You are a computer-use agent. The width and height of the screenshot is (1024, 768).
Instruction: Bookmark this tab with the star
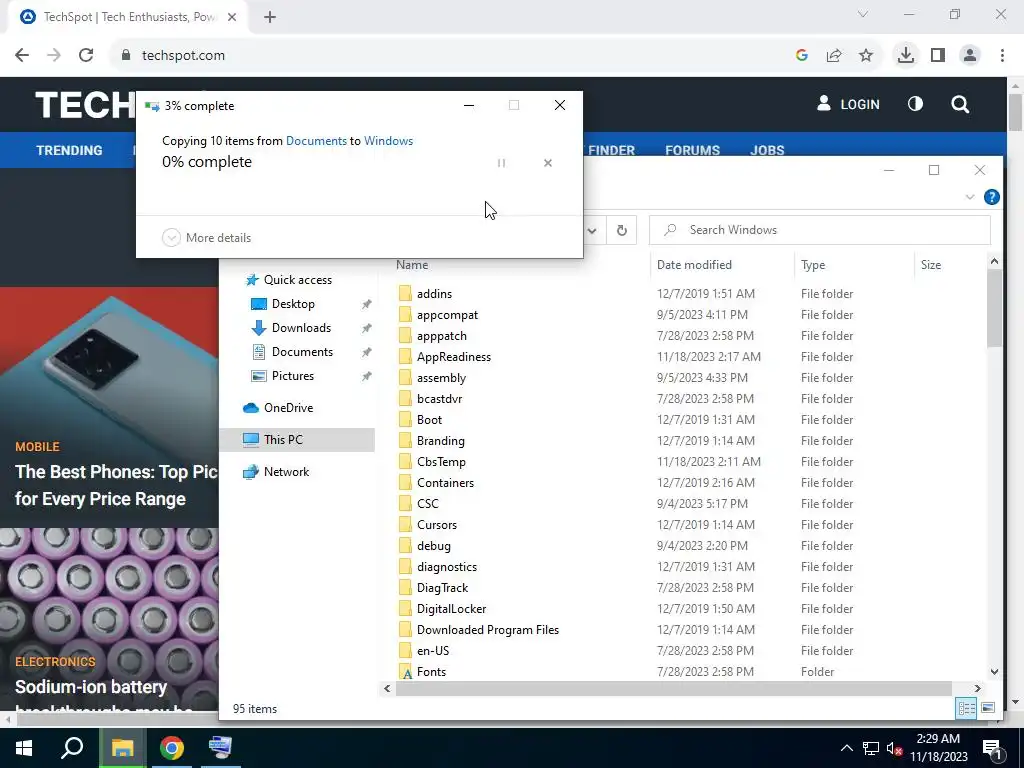[866, 56]
